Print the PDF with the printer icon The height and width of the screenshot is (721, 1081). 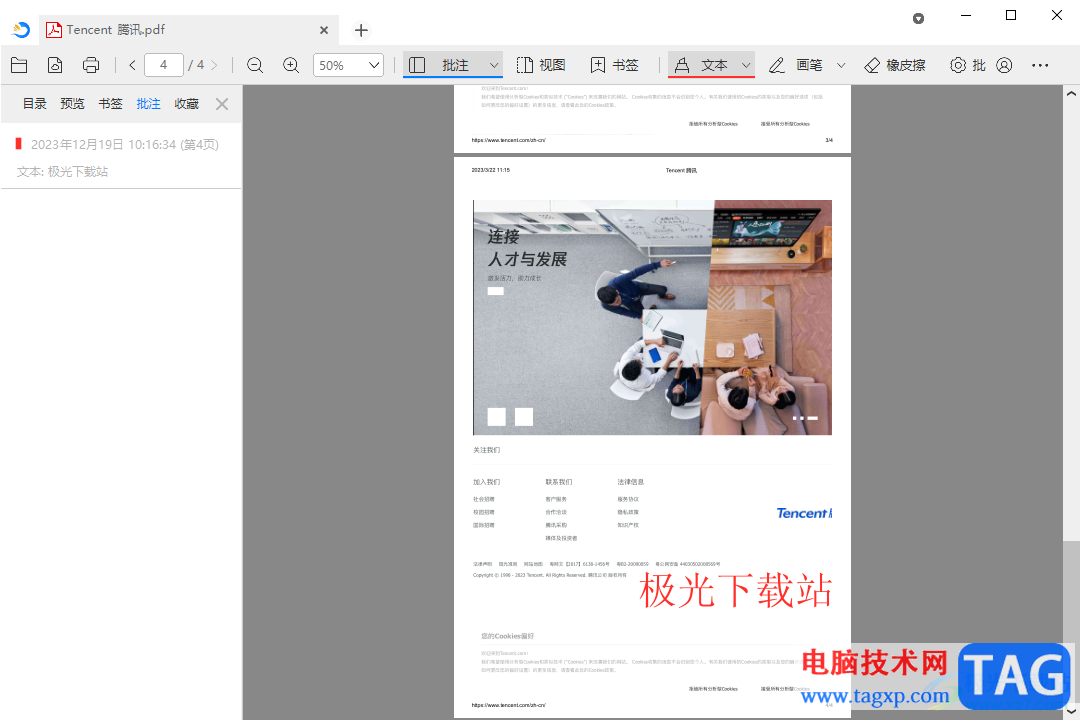pos(91,65)
